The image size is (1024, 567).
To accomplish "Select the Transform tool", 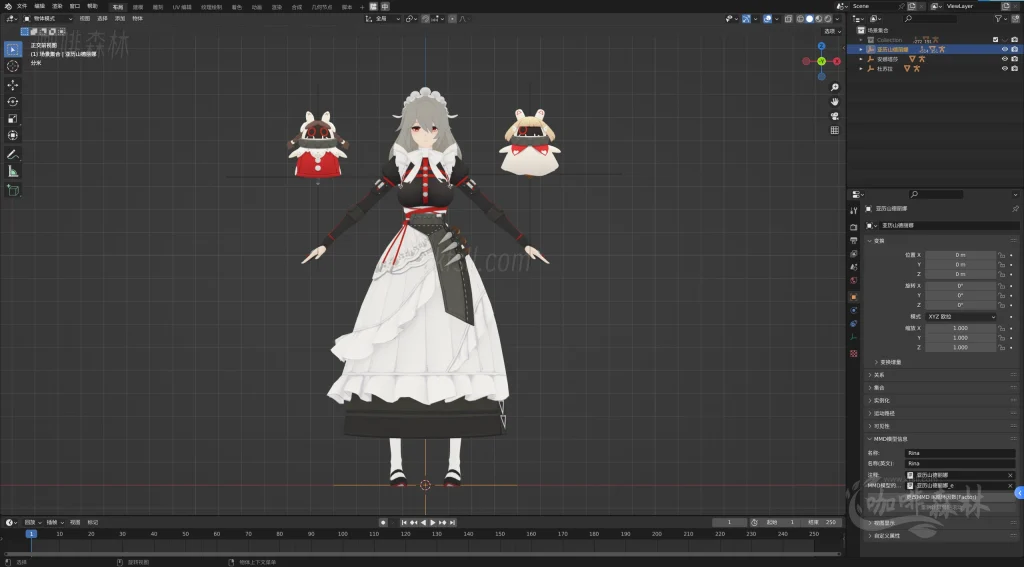I will (x=12, y=135).
